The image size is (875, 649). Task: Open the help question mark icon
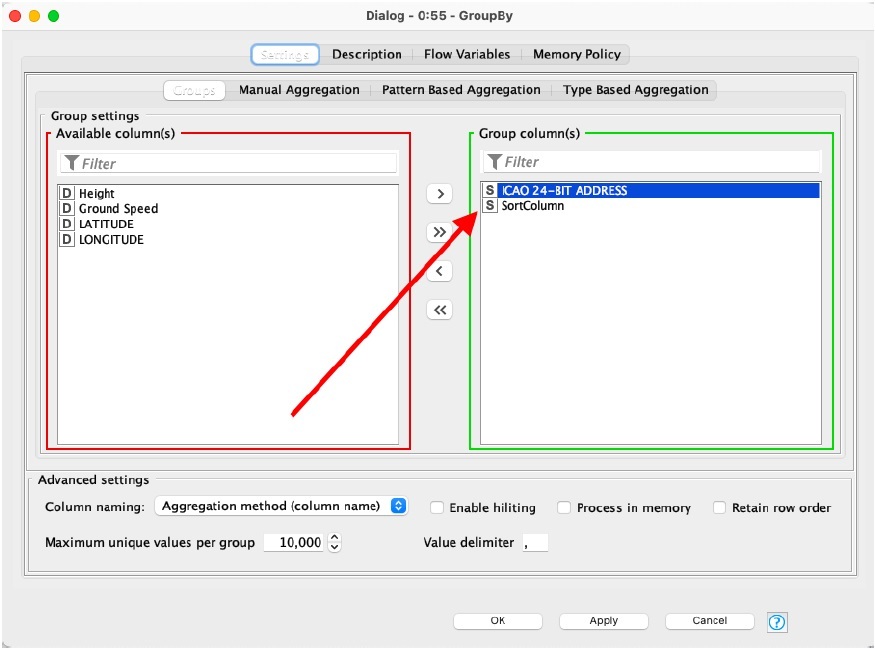click(777, 622)
